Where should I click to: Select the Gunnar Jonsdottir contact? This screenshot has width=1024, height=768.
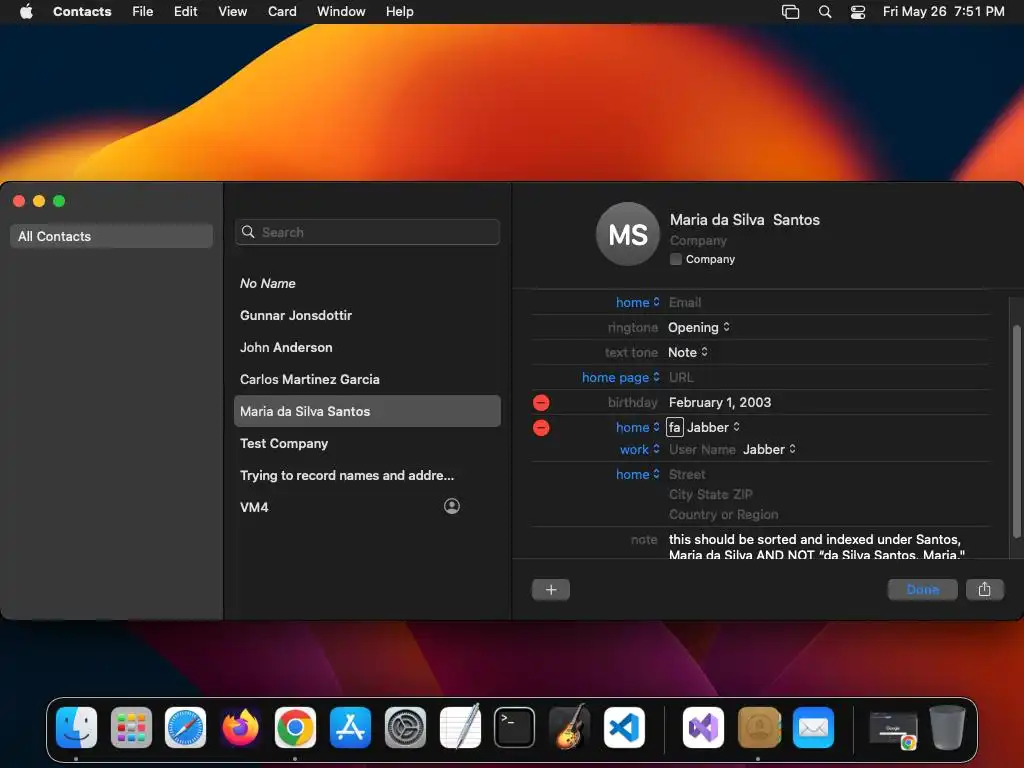coord(367,315)
